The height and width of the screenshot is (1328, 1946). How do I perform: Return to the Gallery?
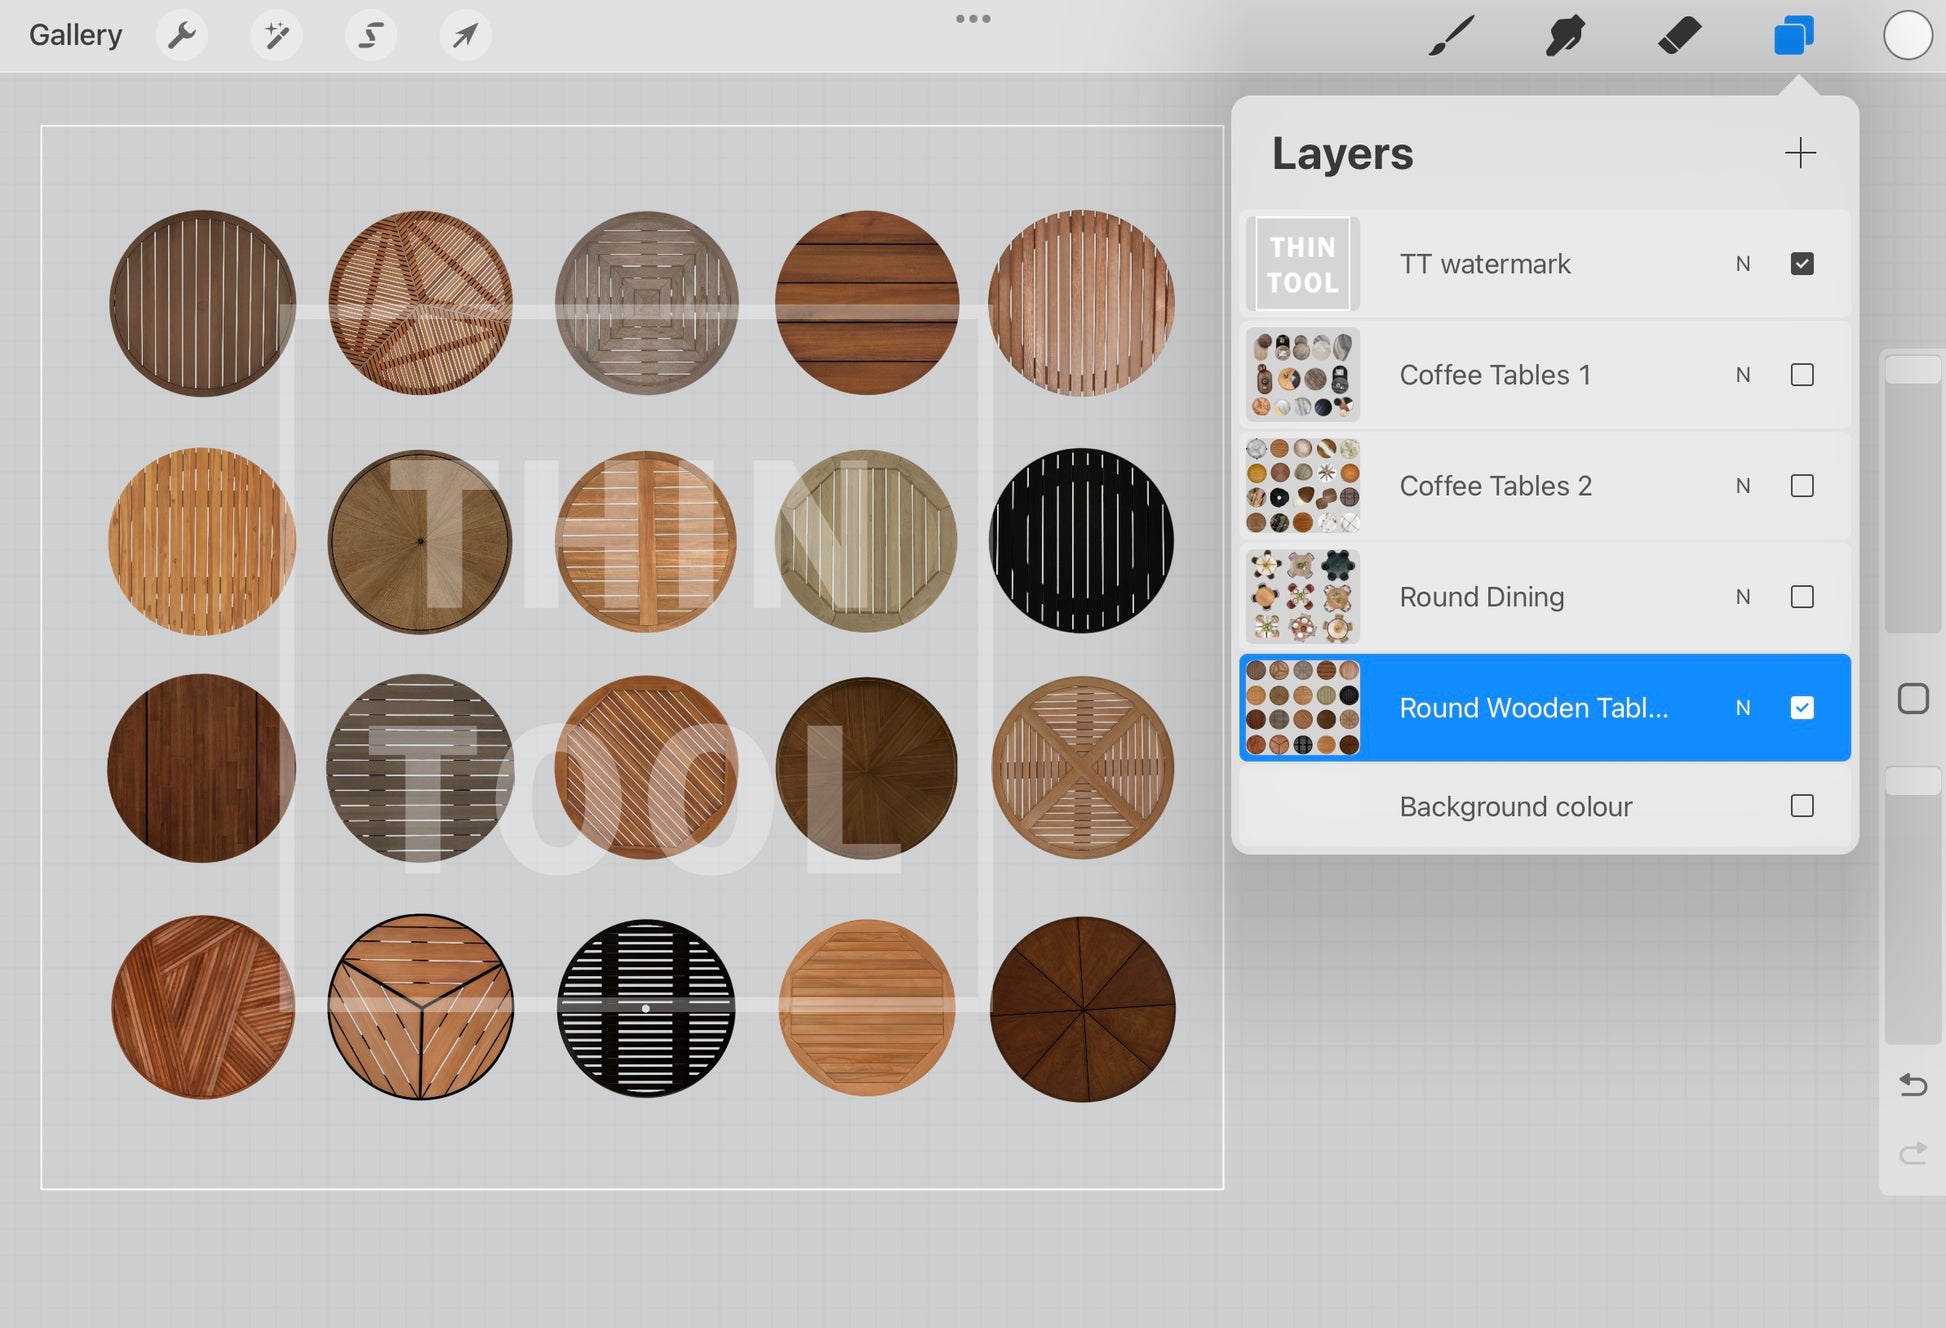coord(75,35)
